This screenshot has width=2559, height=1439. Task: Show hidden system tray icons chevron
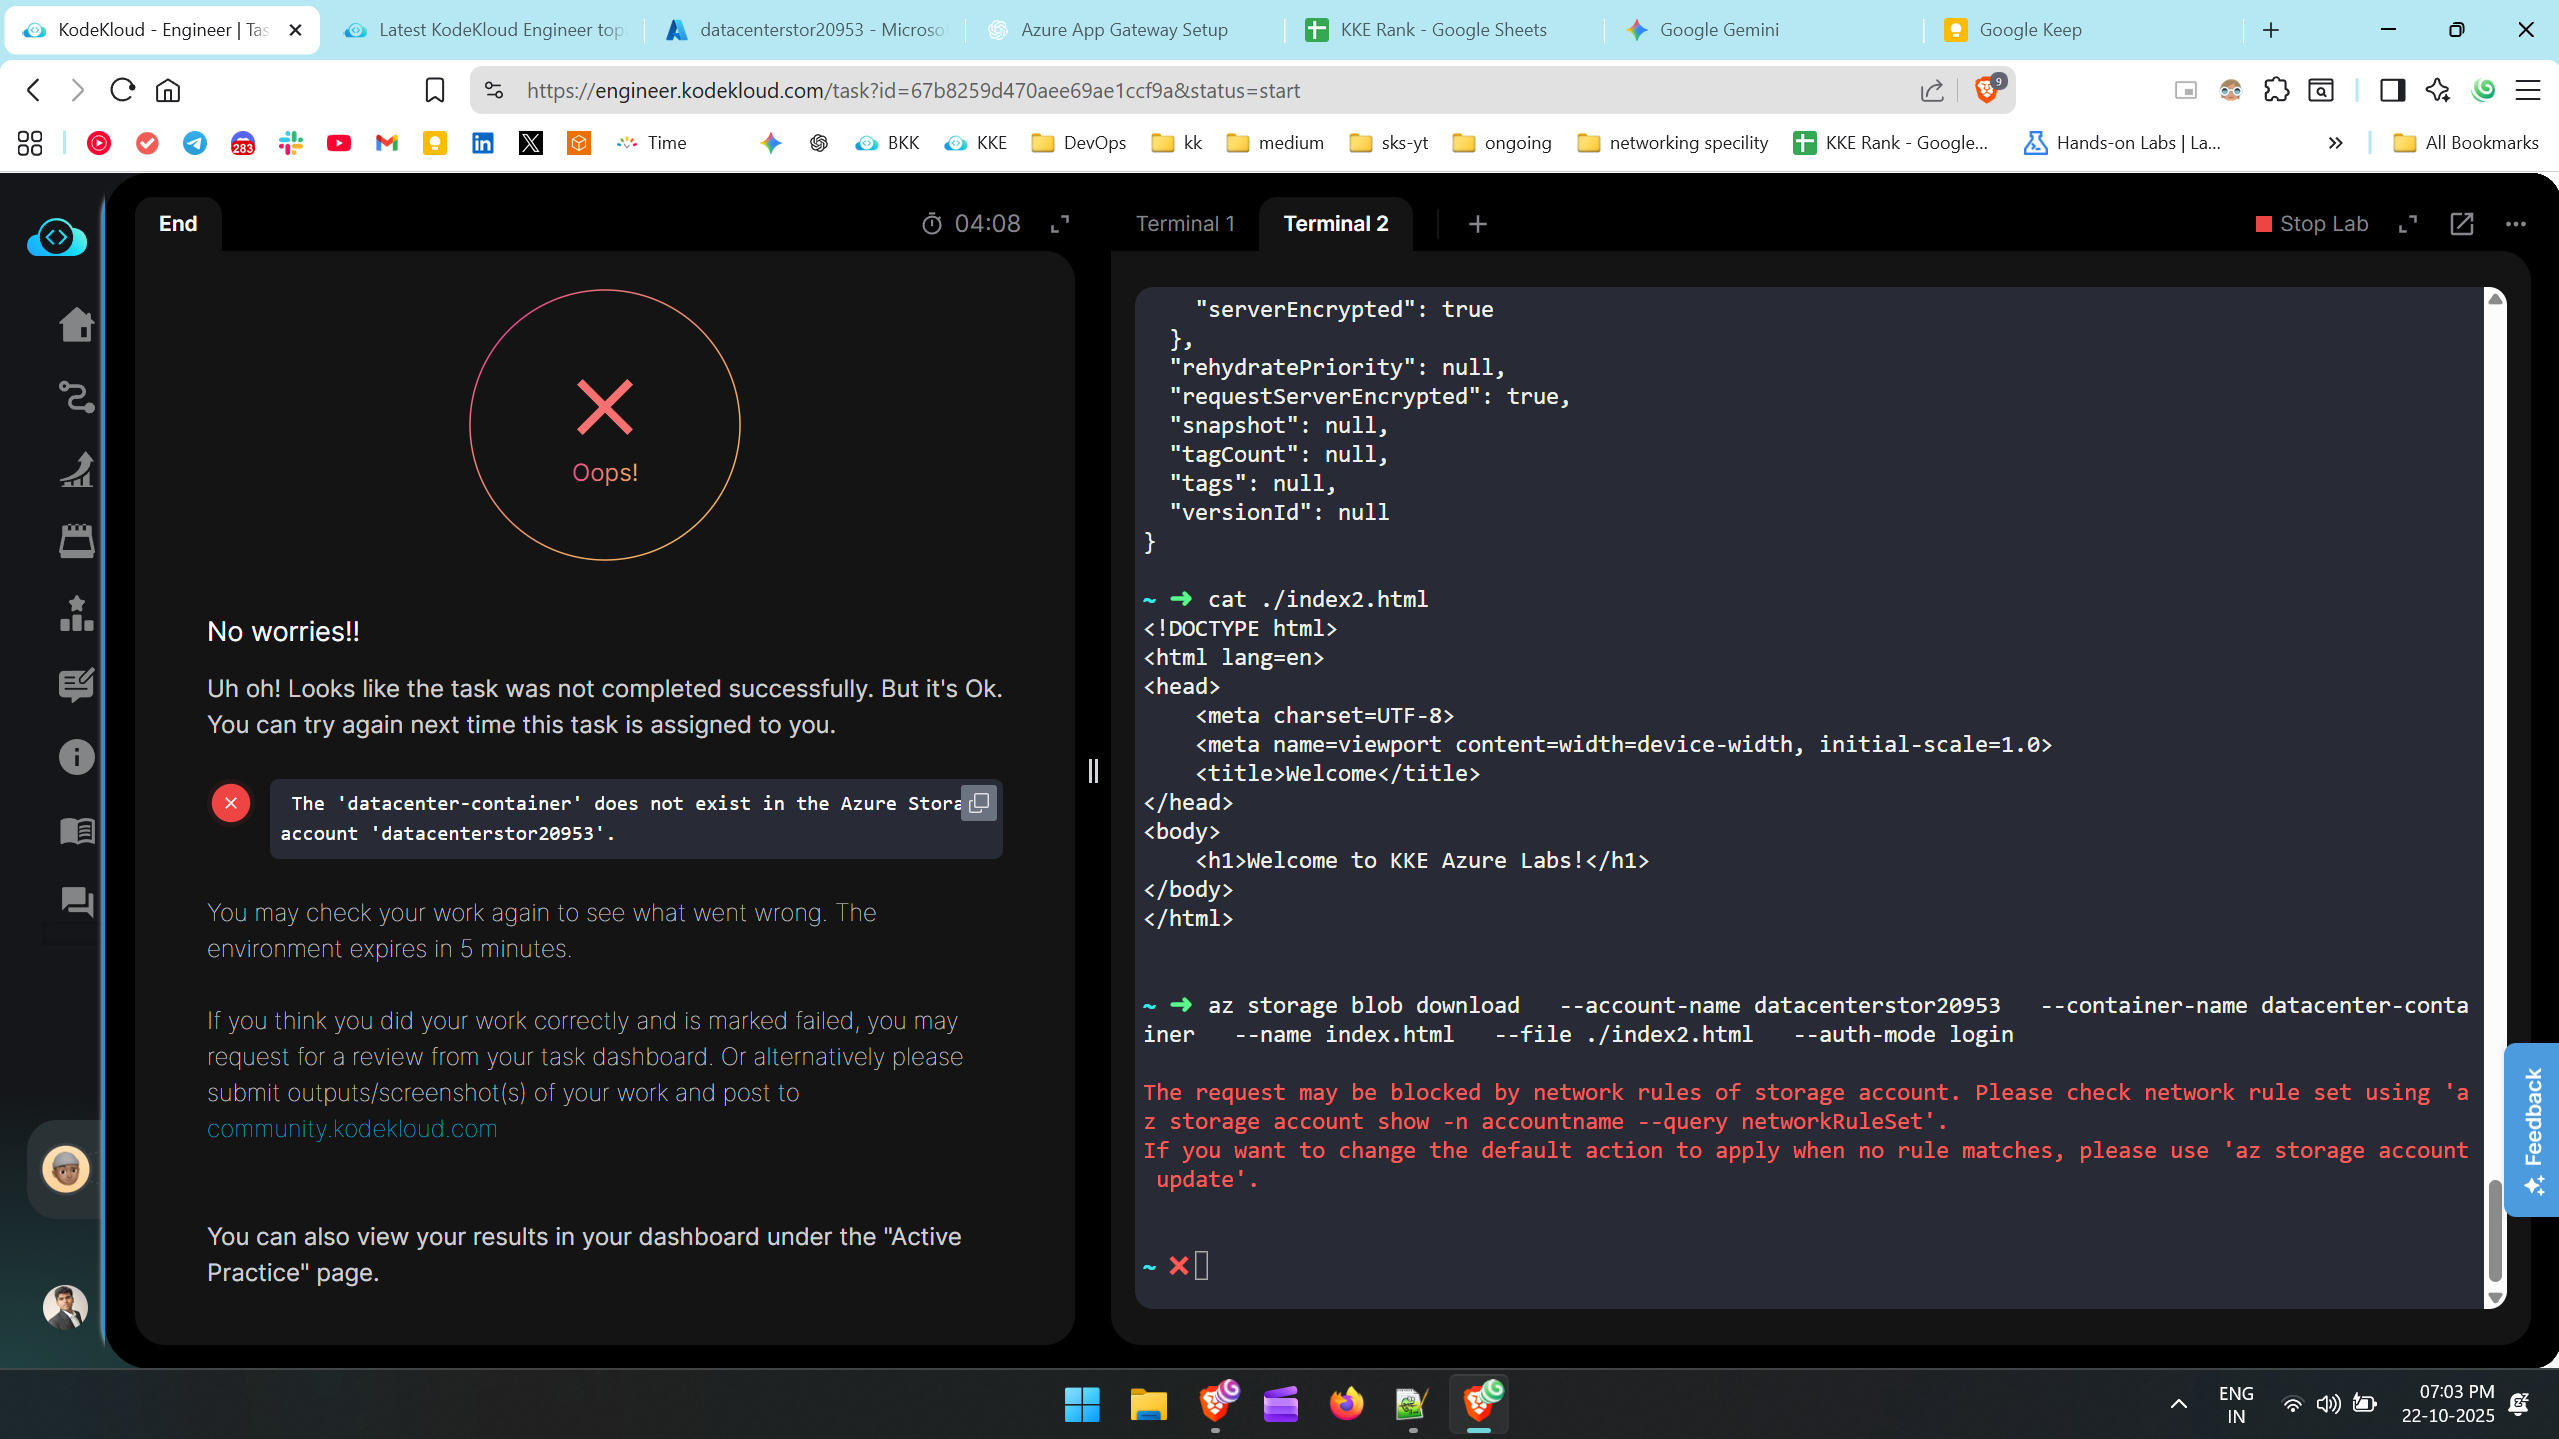tap(2178, 1404)
